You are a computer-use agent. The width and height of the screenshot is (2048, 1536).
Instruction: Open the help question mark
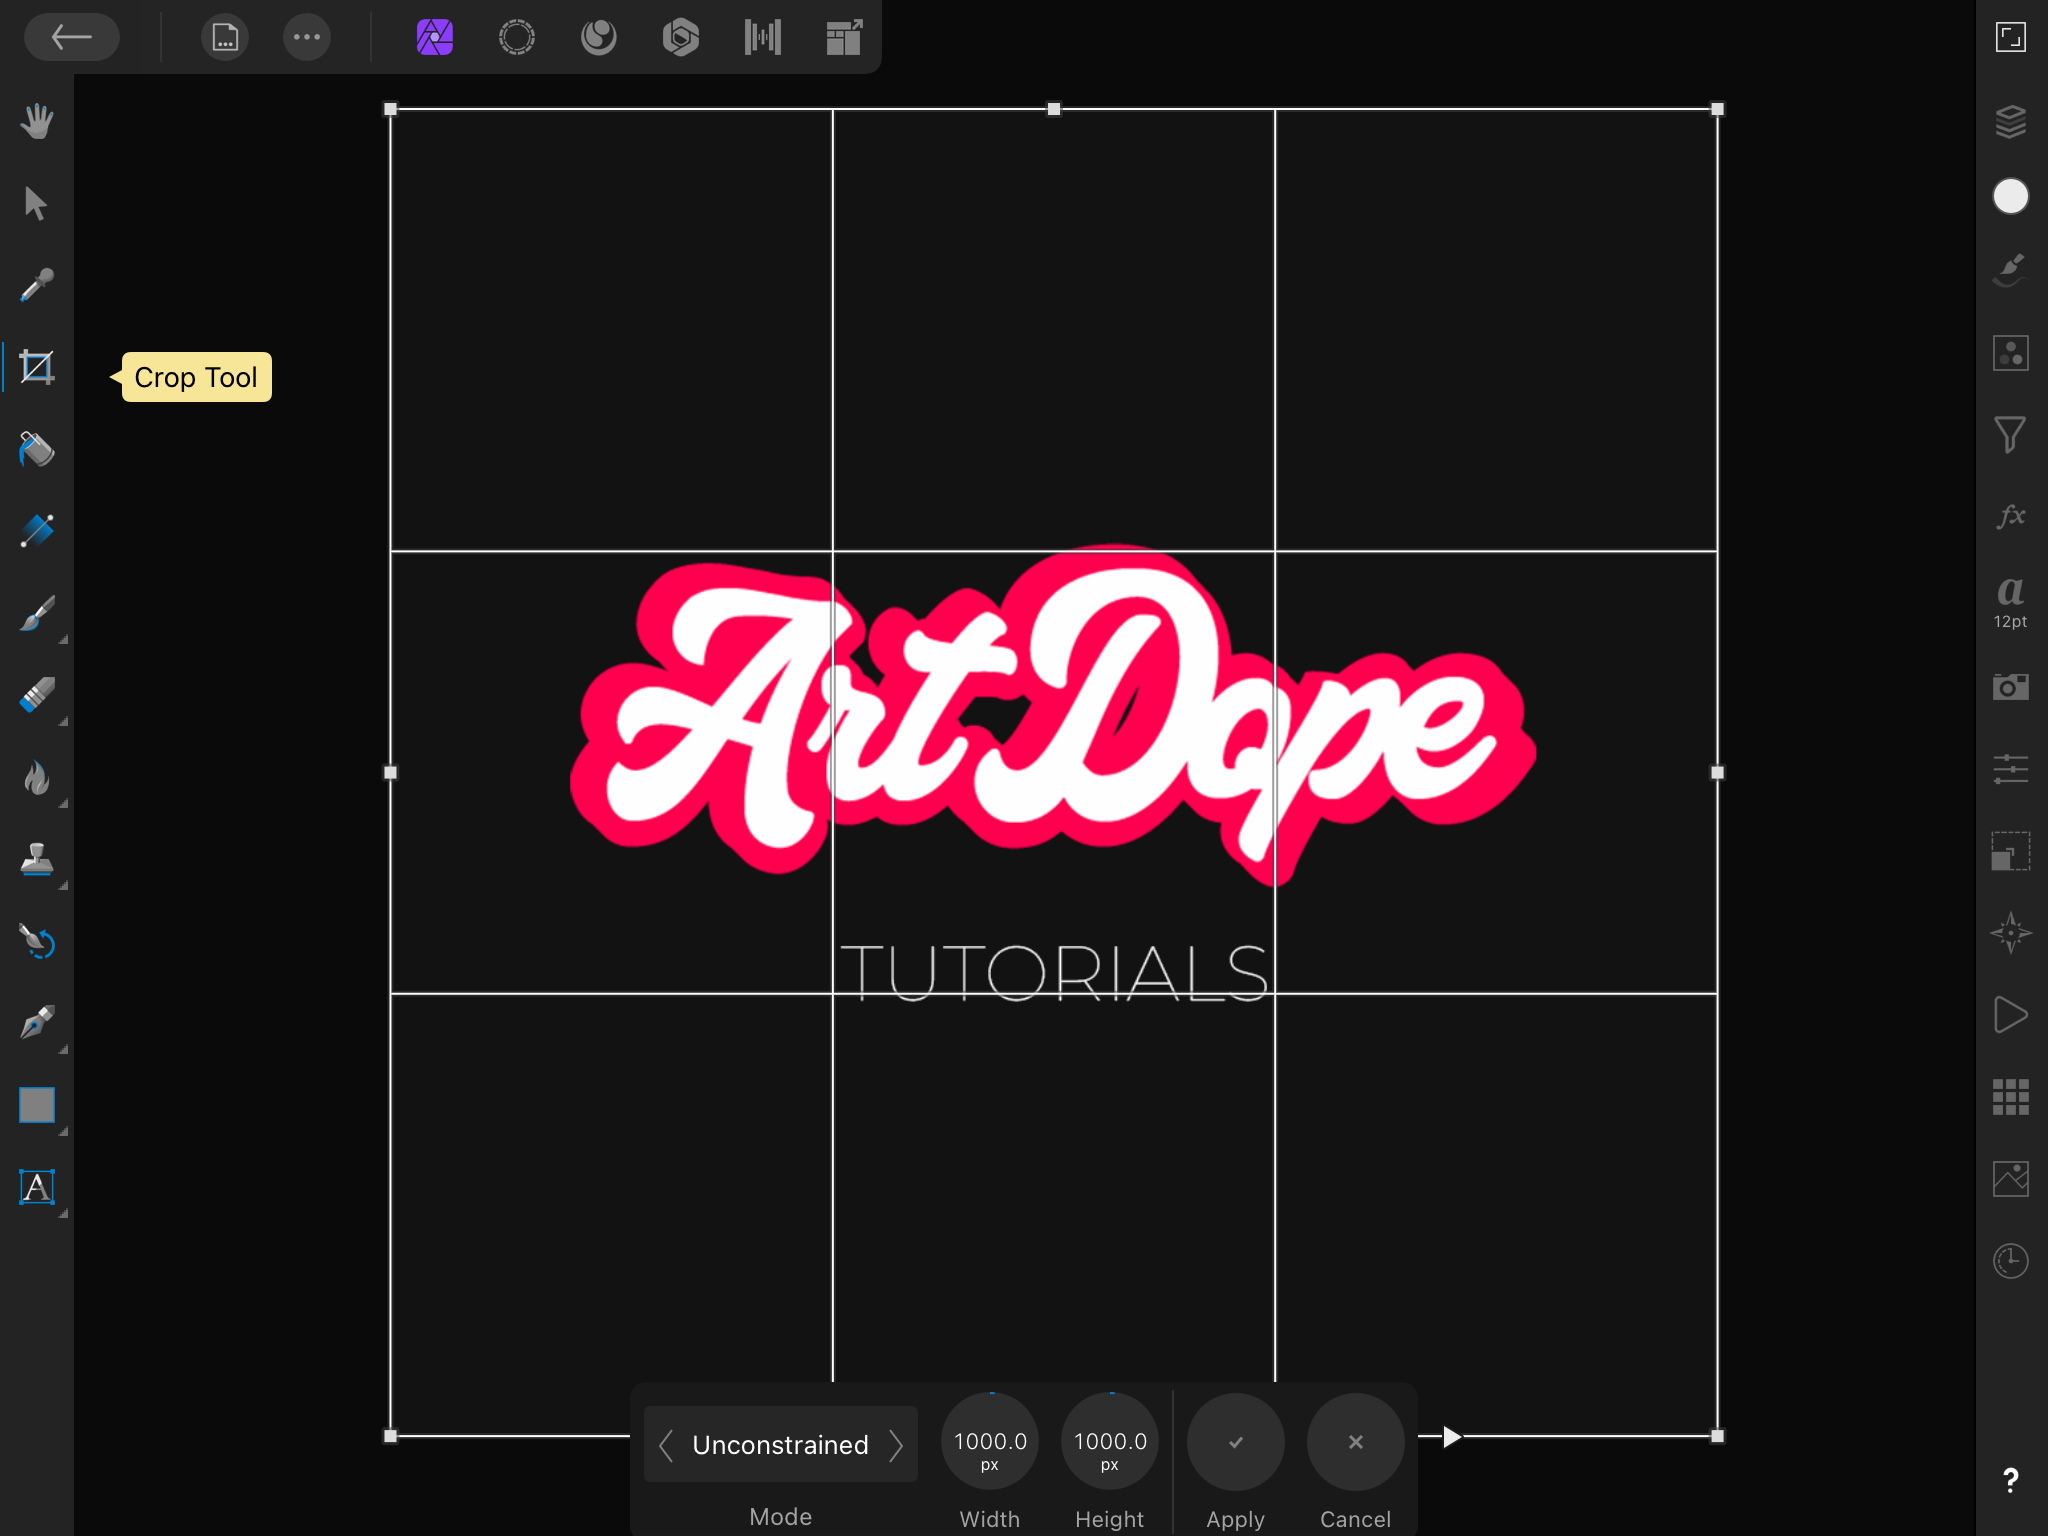[x=2011, y=1480]
